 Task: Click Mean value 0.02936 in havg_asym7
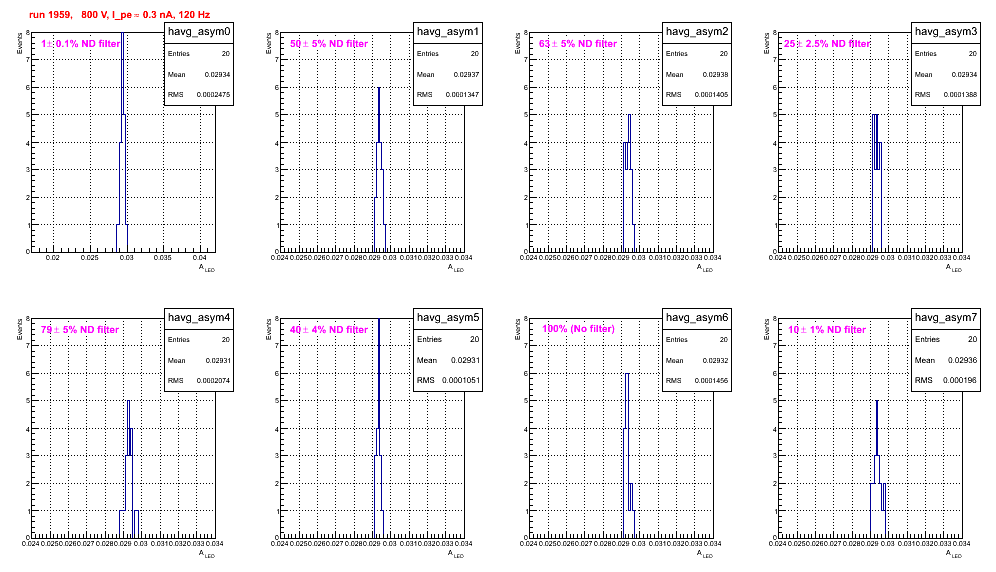[x=962, y=360]
